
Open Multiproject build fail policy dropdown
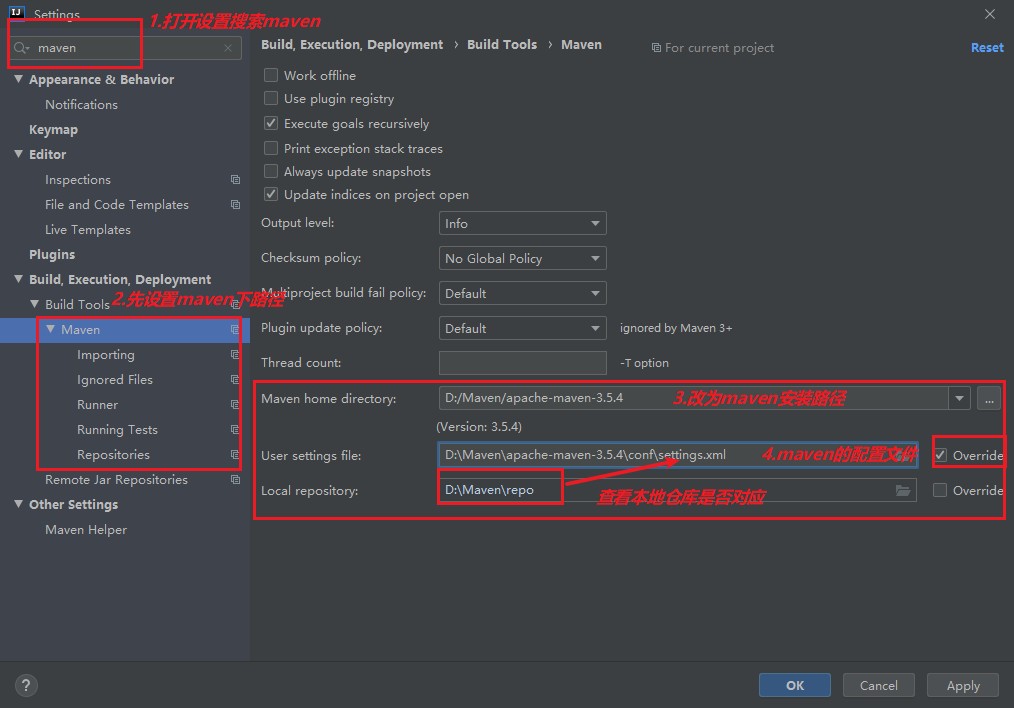[x=523, y=293]
